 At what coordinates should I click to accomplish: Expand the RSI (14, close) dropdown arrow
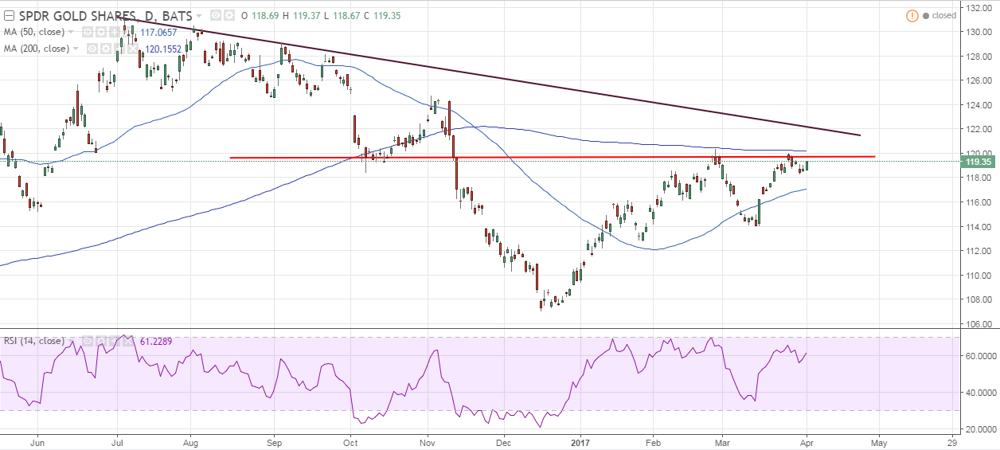coord(70,341)
